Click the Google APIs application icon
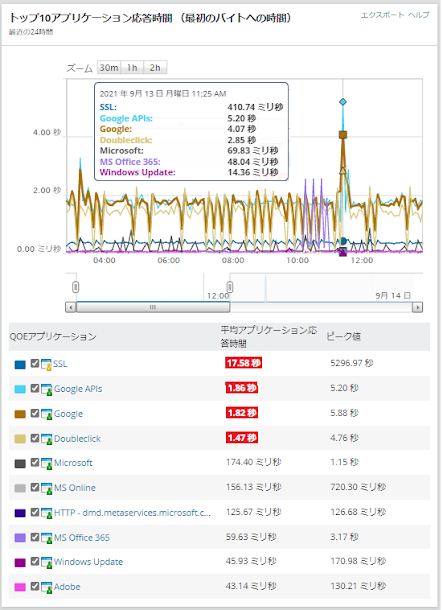 [x=46, y=389]
